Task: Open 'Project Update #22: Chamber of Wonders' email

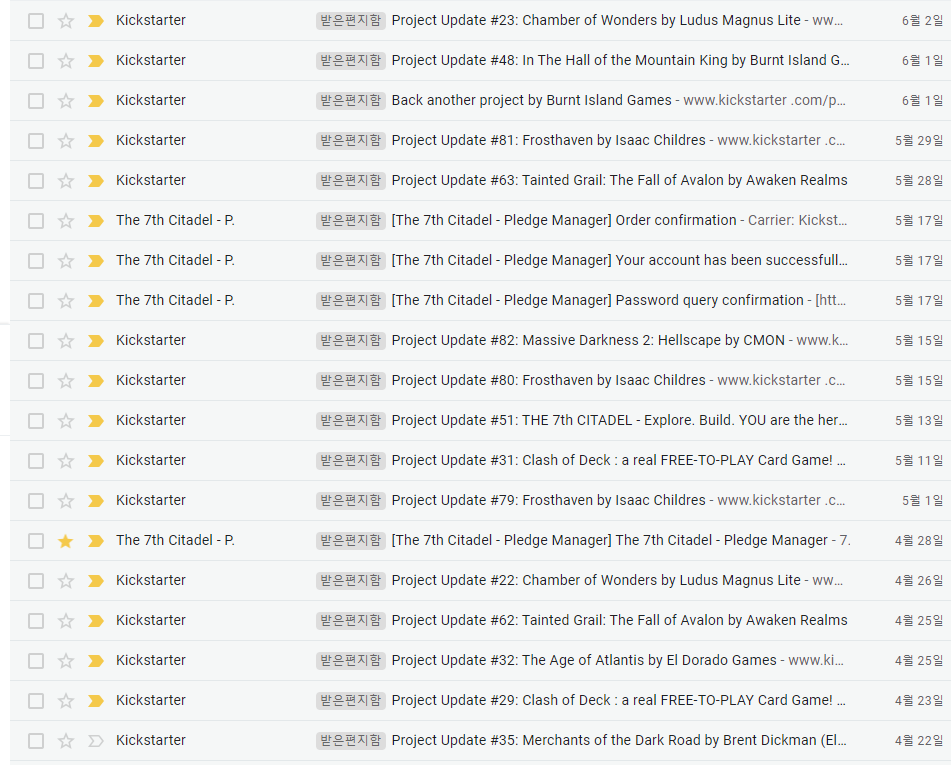Action: [x=596, y=581]
